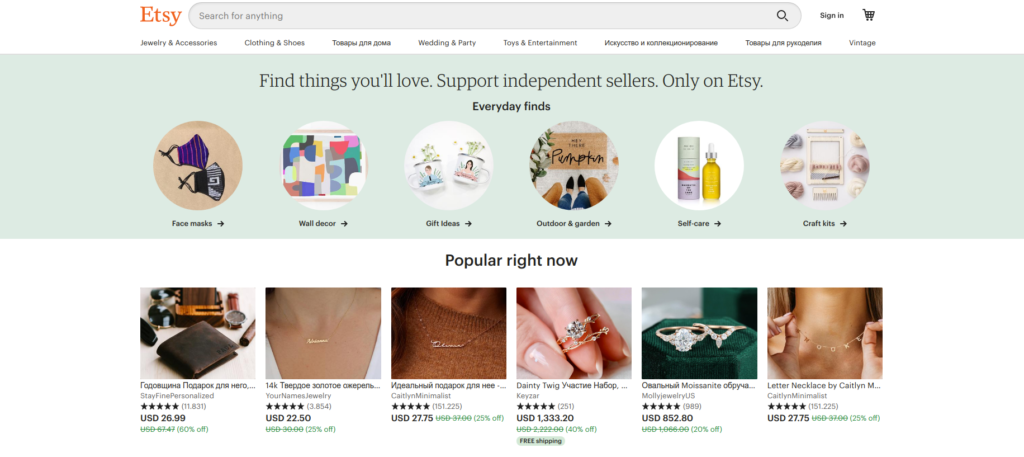The height and width of the screenshot is (457, 1024).
Task: Expand the Wedding & Party menu
Action: (446, 43)
